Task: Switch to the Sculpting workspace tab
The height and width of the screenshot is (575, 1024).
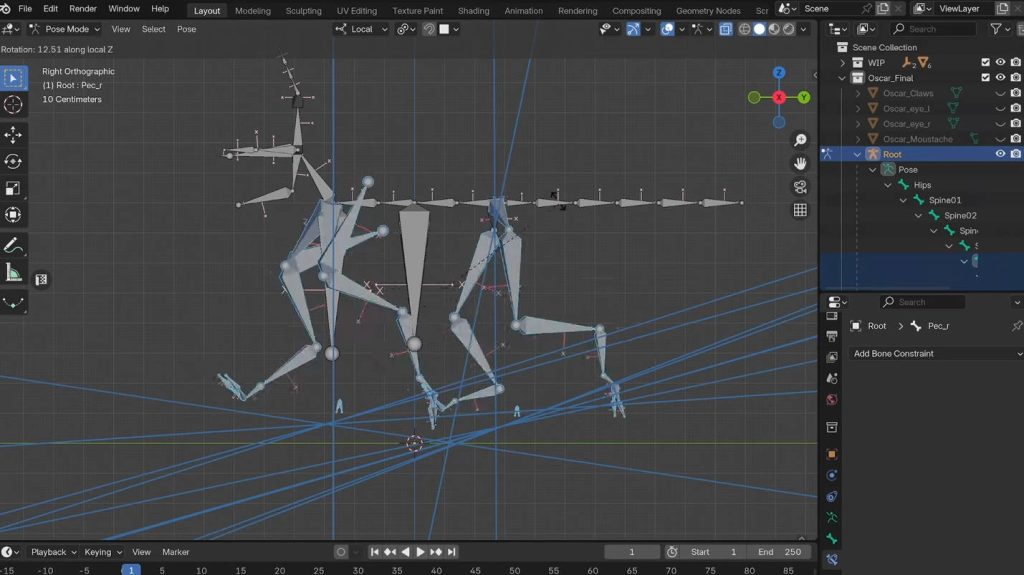Action: pyautogui.click(x=303, y=11)
